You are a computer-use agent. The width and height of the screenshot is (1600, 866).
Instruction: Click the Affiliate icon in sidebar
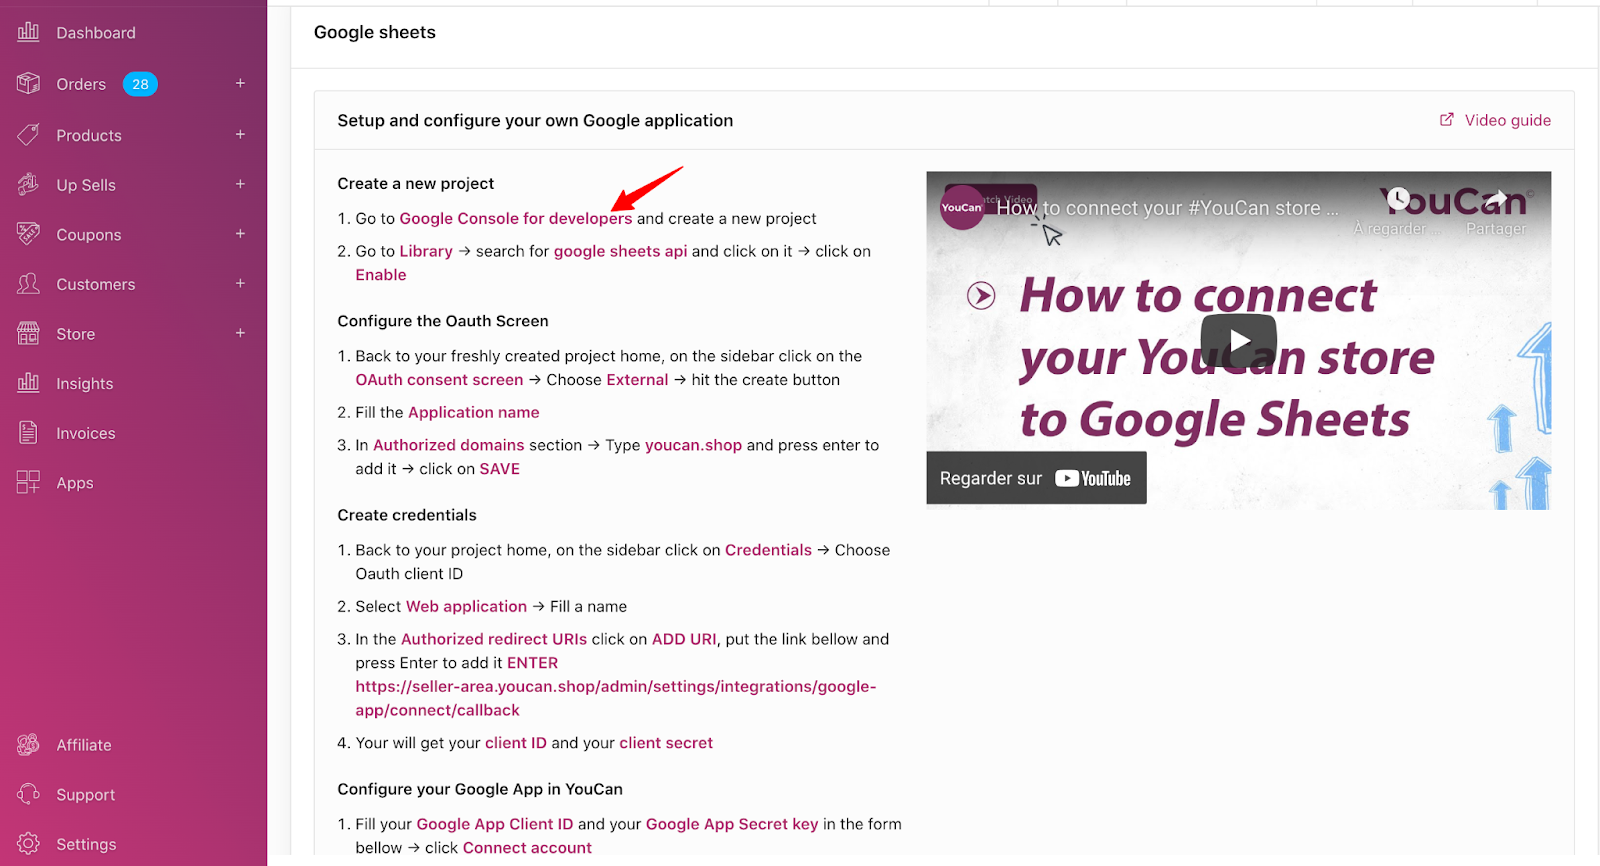tap(28, 744)
